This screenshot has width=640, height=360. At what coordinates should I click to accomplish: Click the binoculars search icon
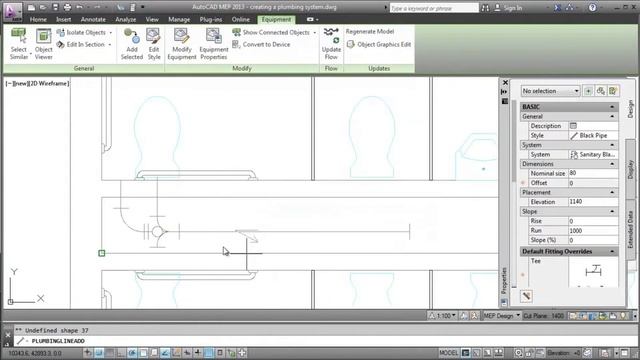(x=485, y=8)
